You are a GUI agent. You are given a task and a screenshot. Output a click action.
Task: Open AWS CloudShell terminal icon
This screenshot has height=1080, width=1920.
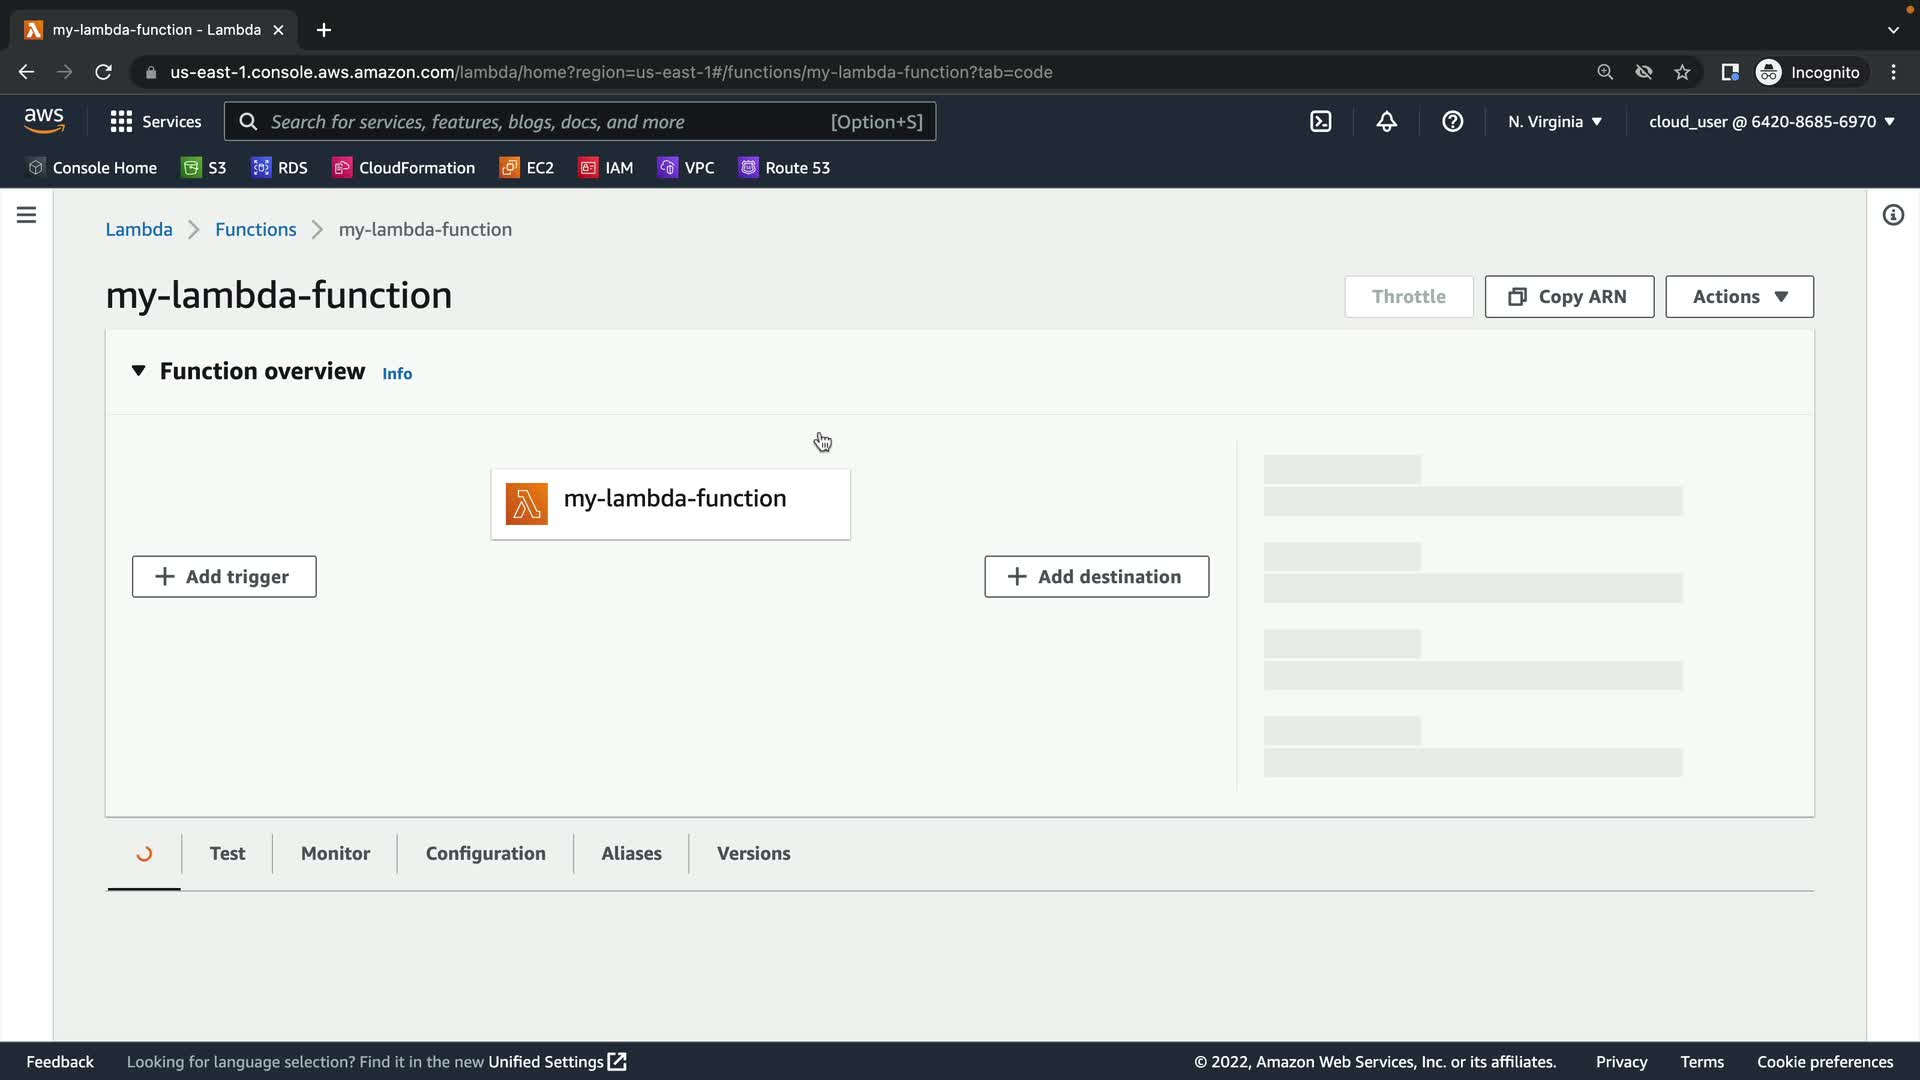pyautogui.click(x=1321, y=121)
